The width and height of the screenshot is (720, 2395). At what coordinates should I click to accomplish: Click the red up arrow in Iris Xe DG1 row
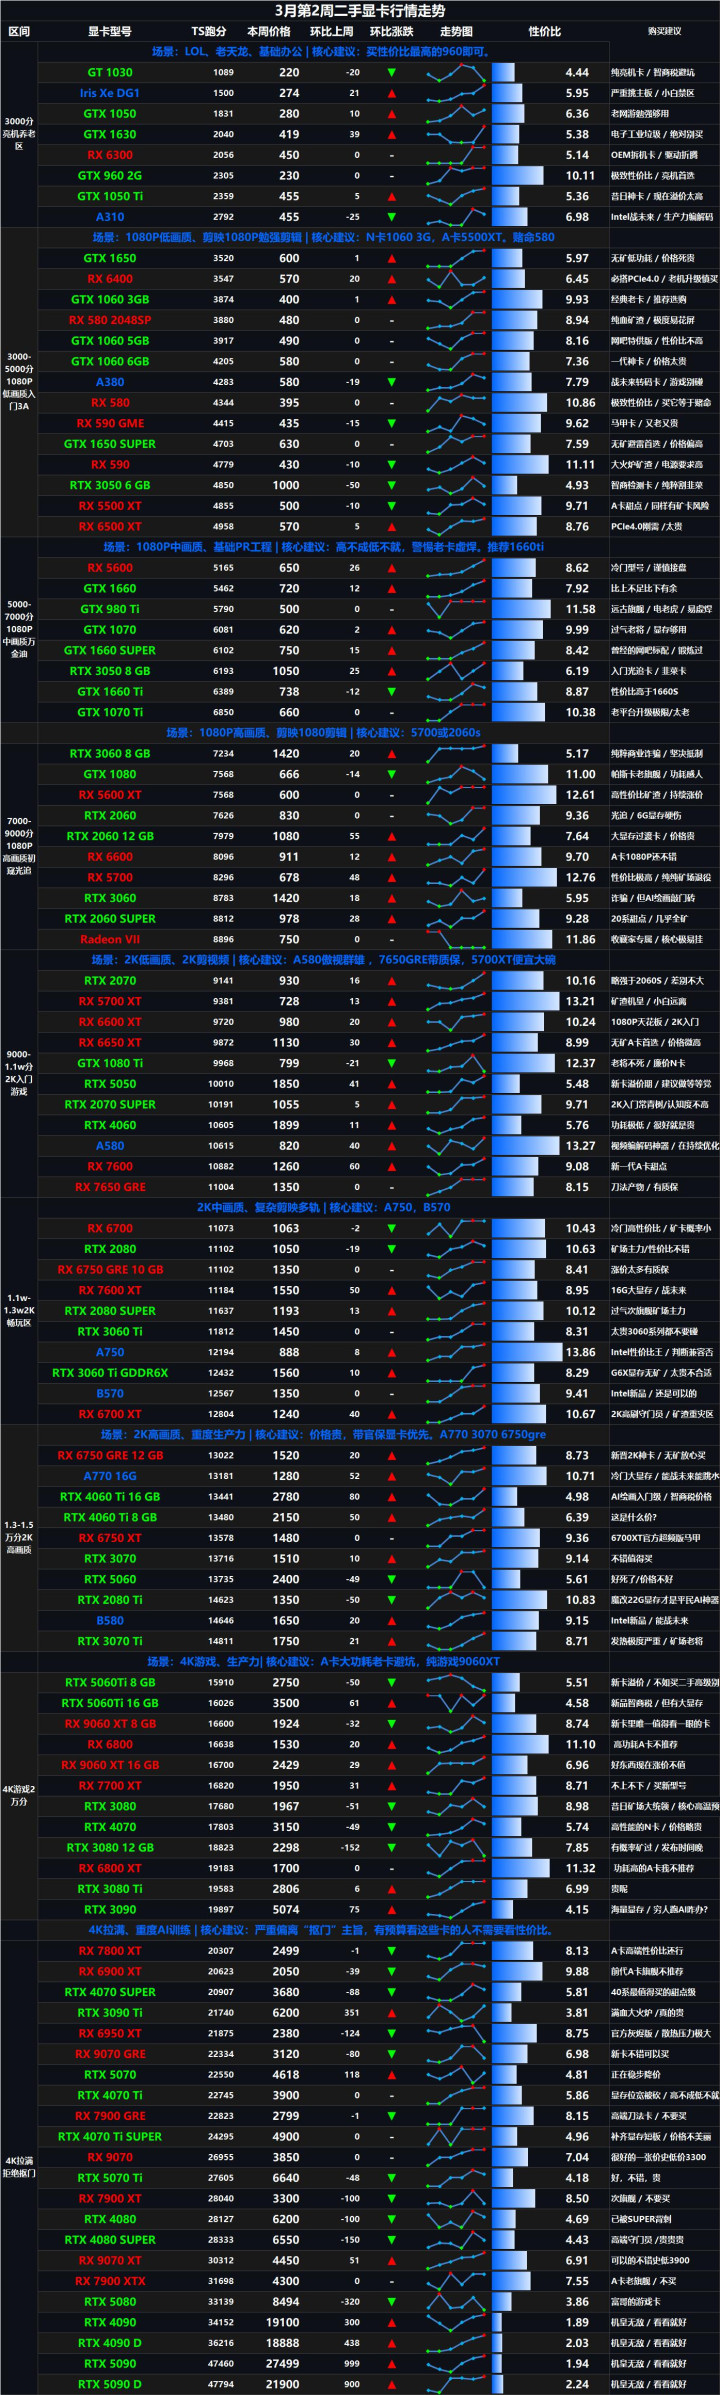pyautogui.click(x=391, y=93)
